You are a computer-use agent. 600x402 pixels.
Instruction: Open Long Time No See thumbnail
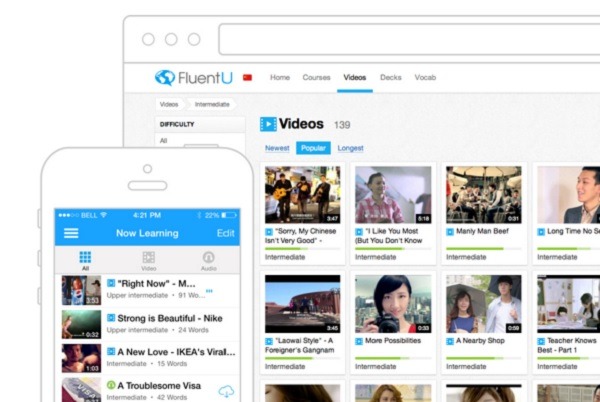point(569,195)
